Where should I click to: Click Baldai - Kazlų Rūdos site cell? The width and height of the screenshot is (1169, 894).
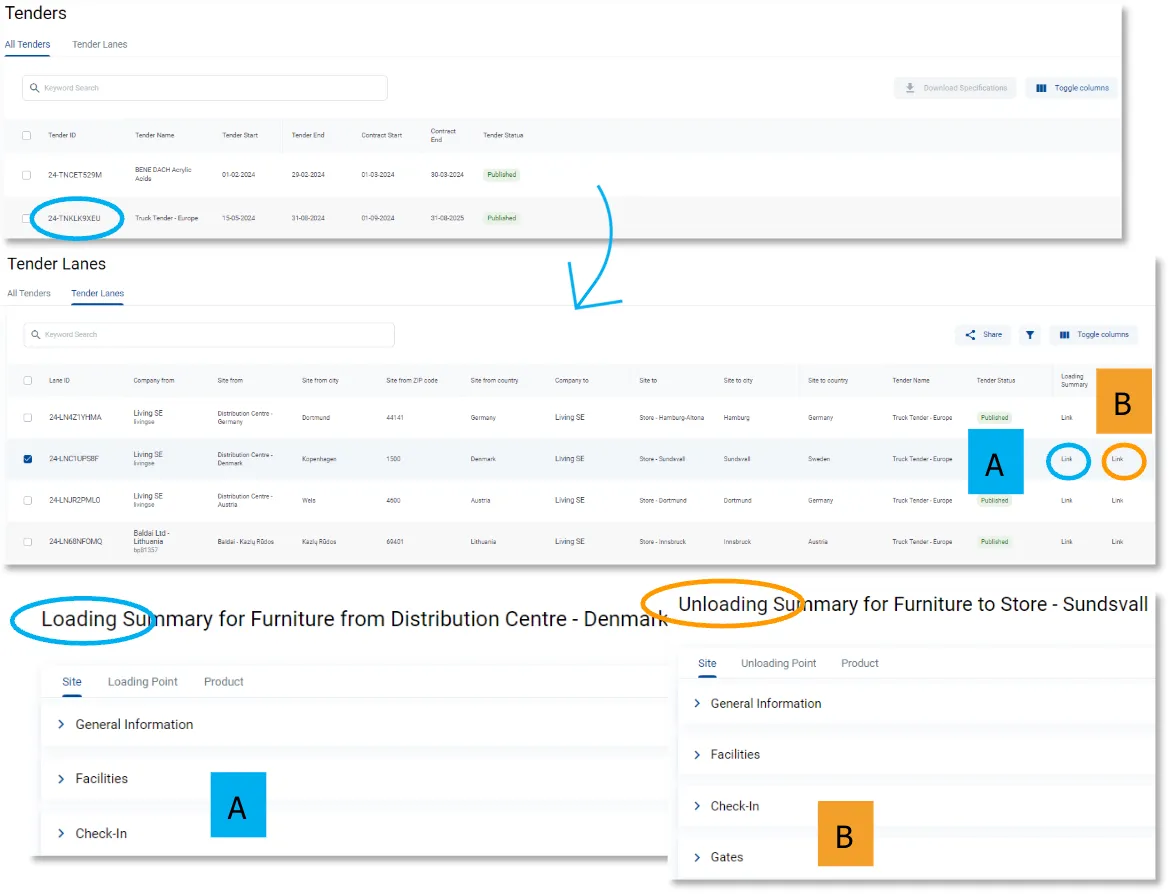point(245,542)
